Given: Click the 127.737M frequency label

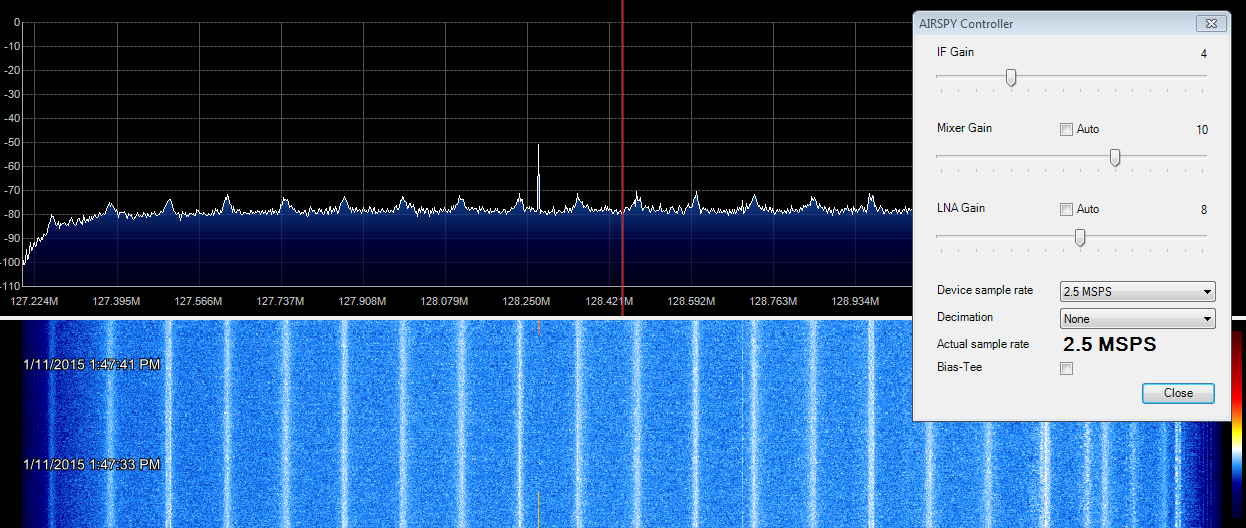Looking at the screenshot, I should point(280,300).
